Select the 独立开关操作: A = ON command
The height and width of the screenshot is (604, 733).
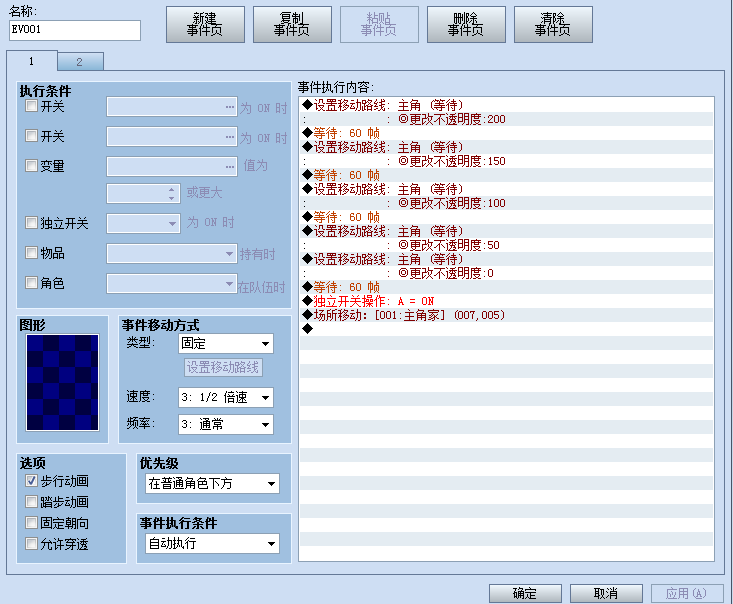tap(507, 301)
